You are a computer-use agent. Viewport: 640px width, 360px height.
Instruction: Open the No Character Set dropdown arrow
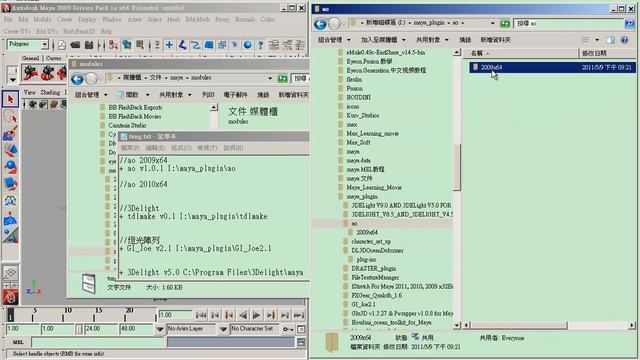click(x=223, y=329)
